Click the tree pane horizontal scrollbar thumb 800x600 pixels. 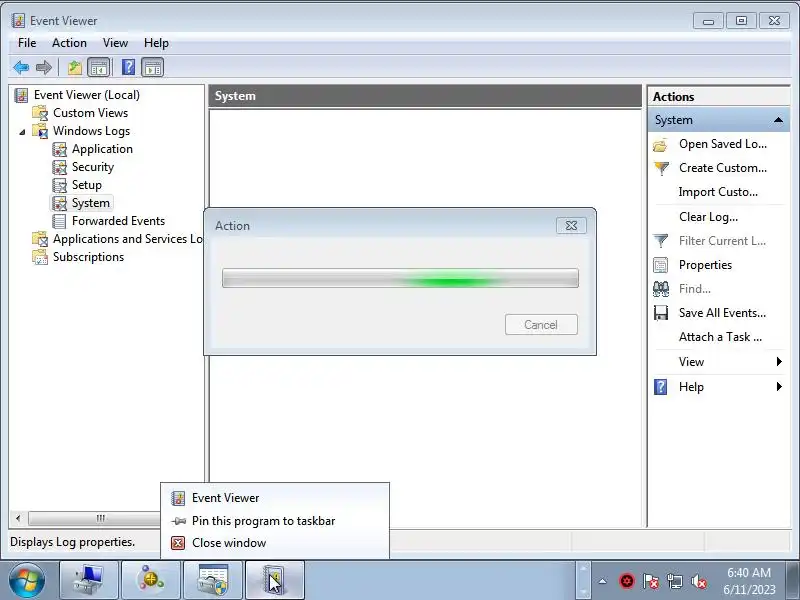click(x=94, y=518)
